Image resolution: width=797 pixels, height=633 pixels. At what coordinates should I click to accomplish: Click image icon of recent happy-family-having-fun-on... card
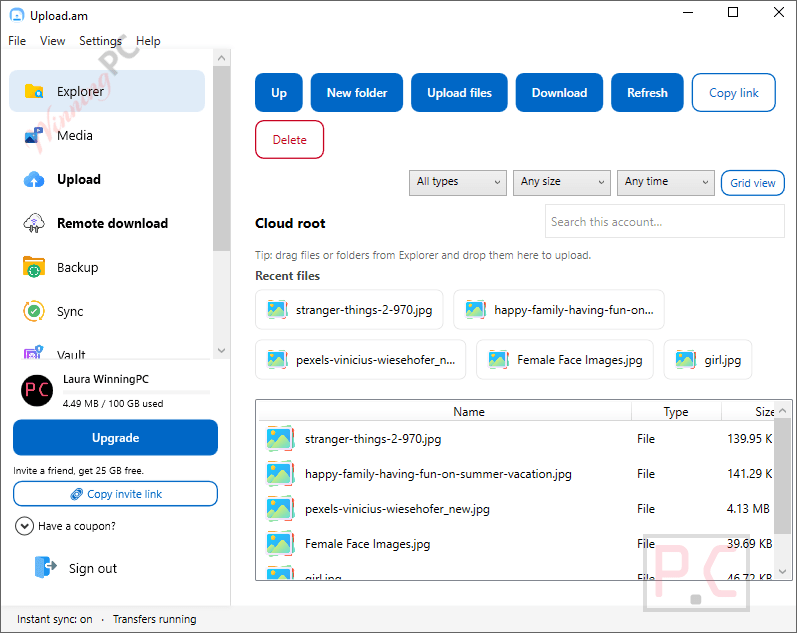coord(476,310)
